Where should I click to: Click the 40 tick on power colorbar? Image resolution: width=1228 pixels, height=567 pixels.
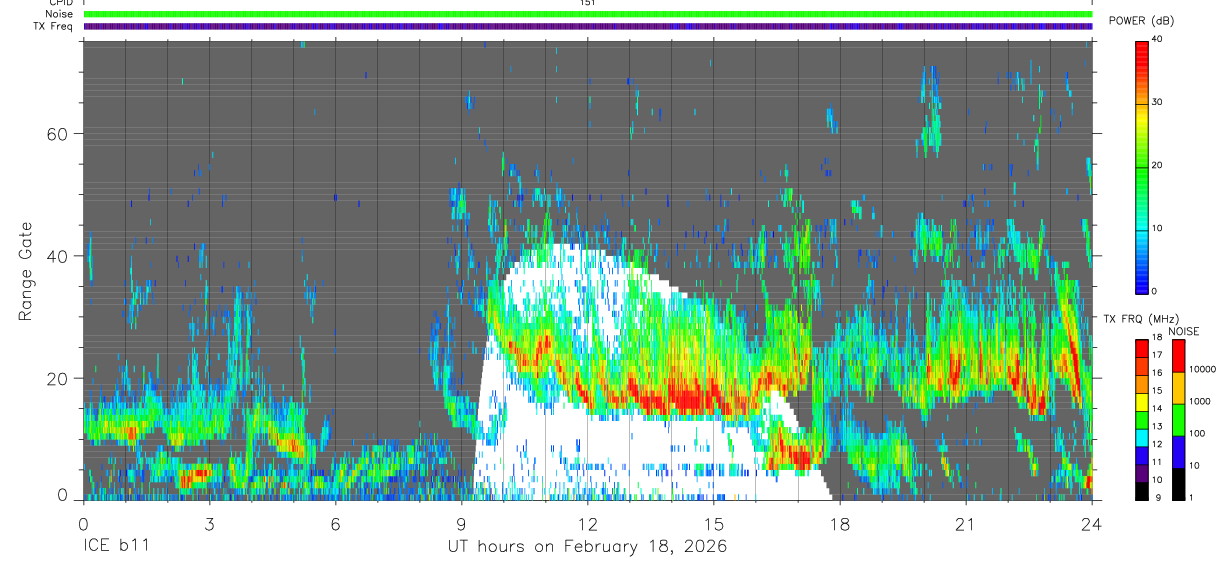(x=1158, y=38)
